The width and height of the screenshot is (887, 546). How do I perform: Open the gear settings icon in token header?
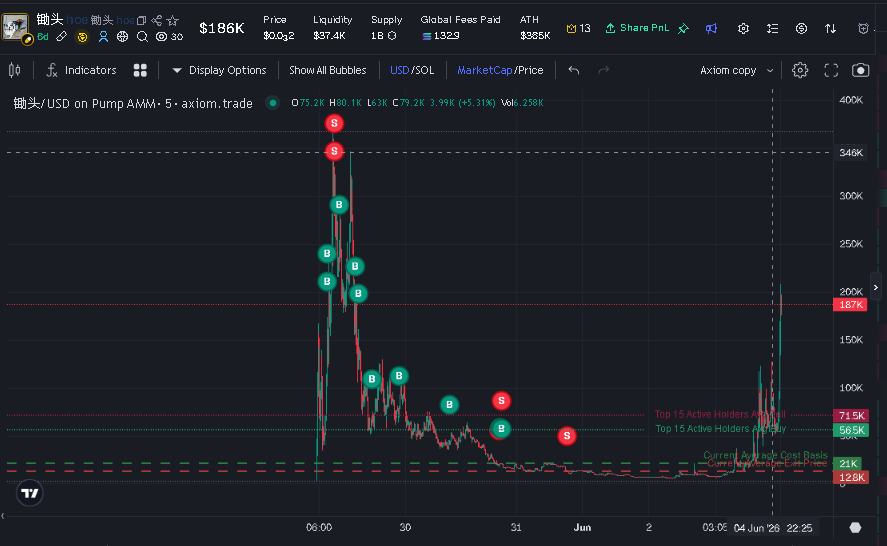tap(743, 28)
